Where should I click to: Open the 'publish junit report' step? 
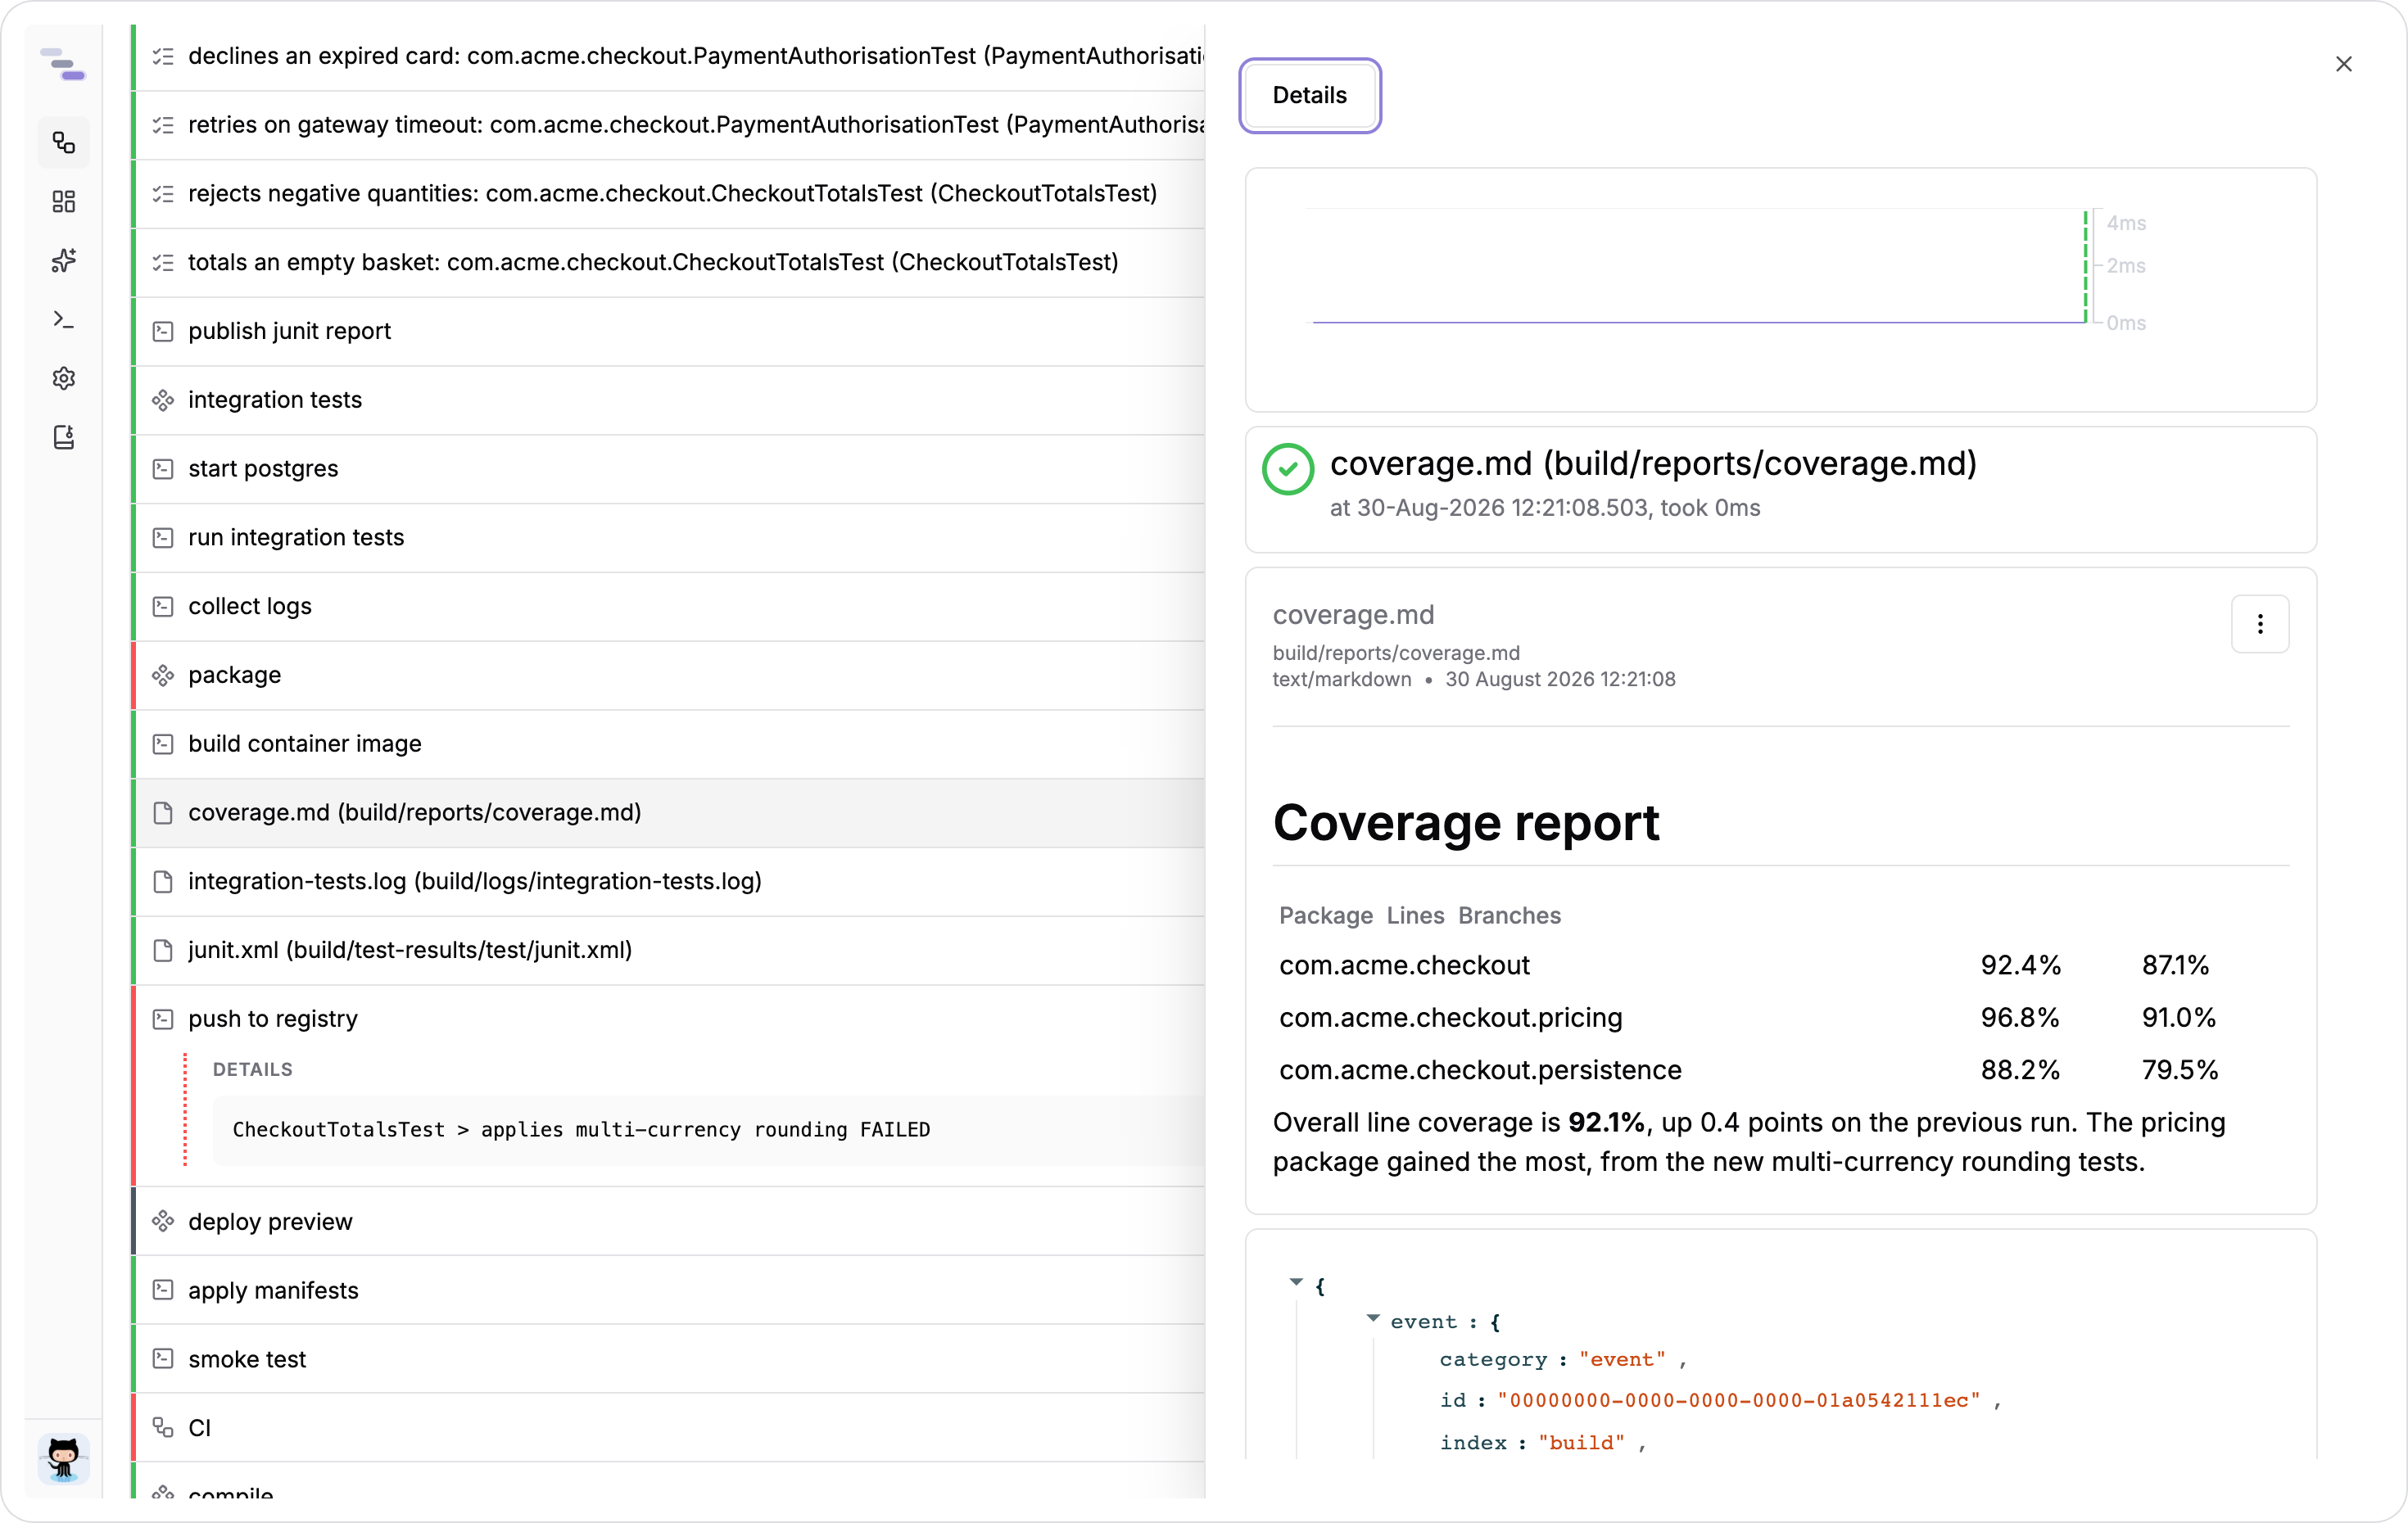(669, 332)
